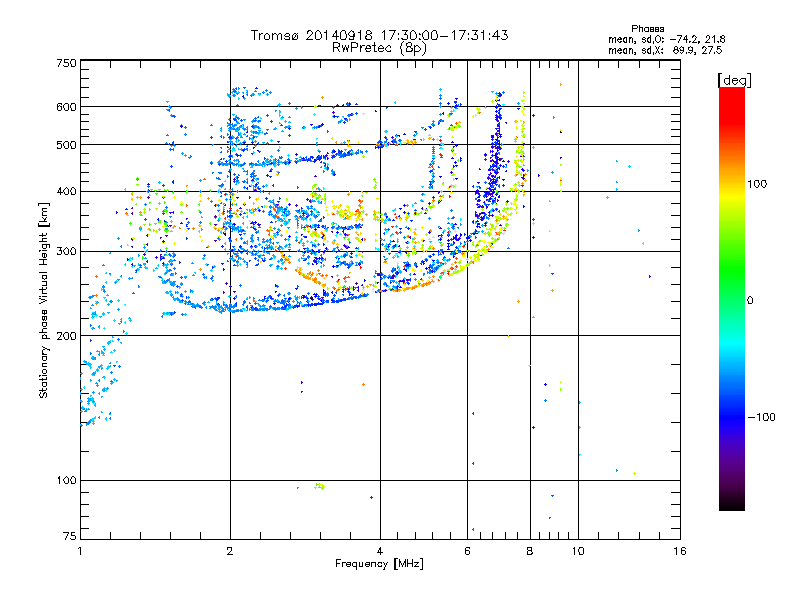The width and height of the screenshot is (800, 600).
Task: Click the x-axis tick label '16'
Action: 680,551
